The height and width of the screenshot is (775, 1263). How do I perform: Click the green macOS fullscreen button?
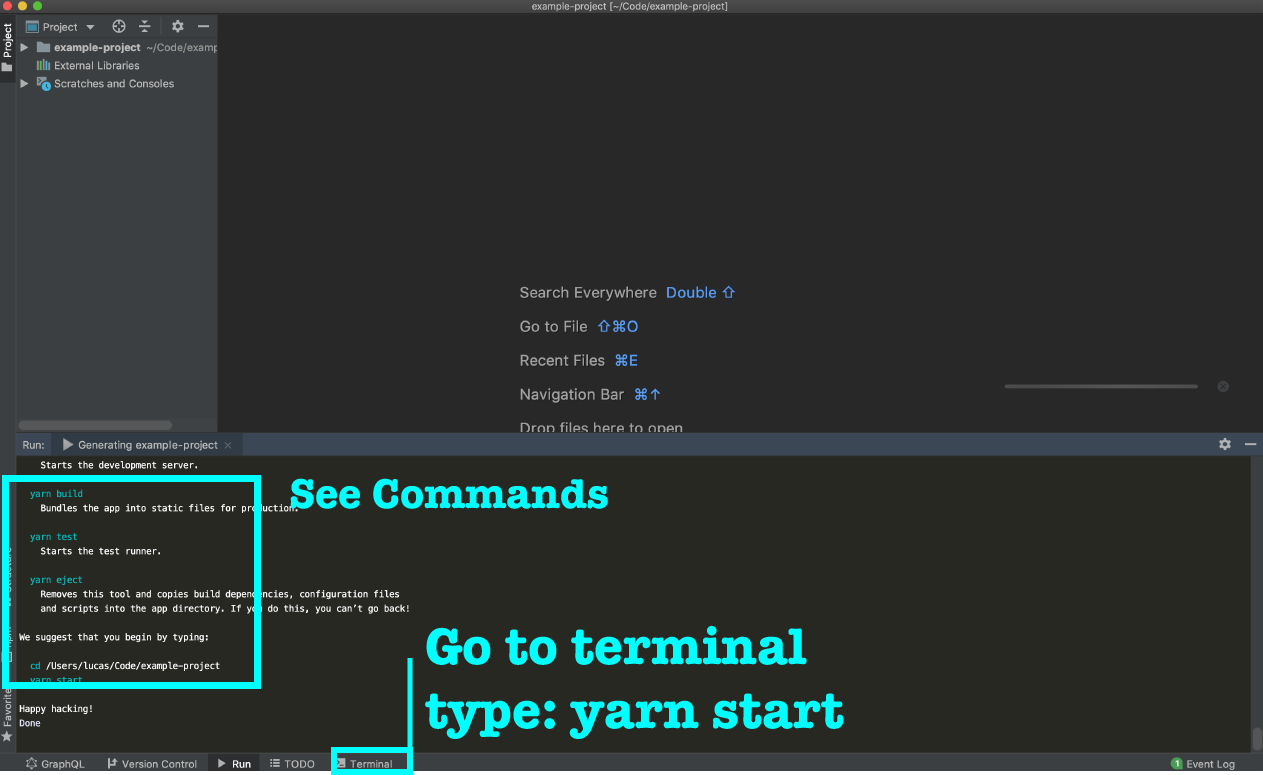[x=38, y=6]
